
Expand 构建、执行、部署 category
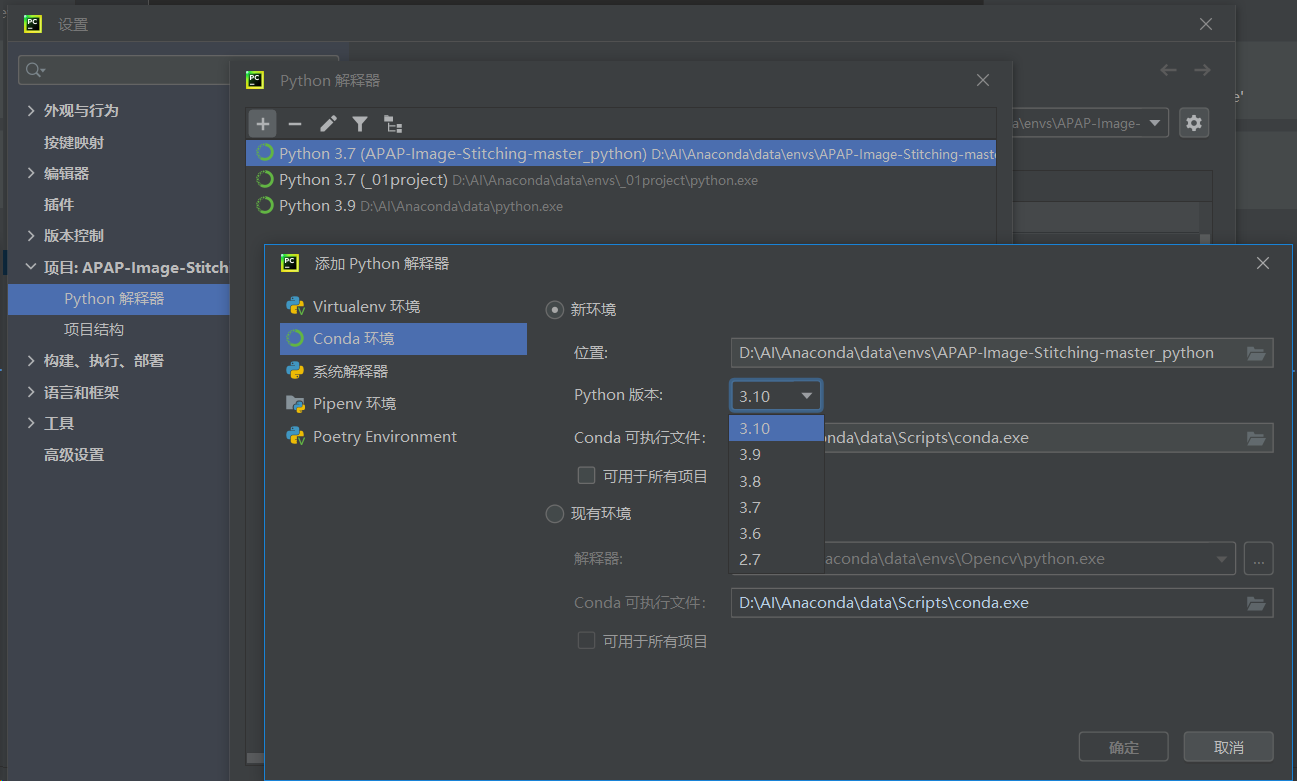[x=31, y=361]
